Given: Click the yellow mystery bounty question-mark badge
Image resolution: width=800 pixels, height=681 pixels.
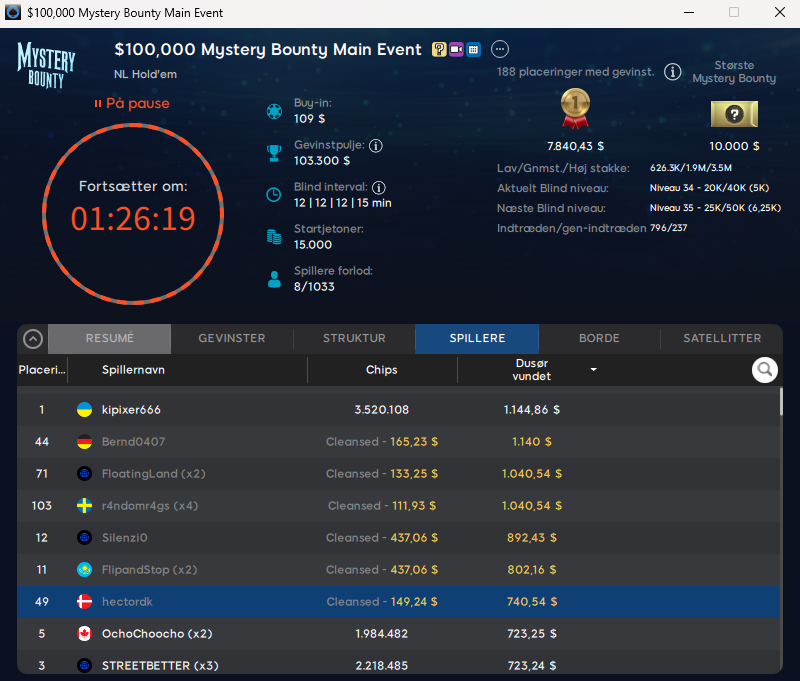Looking at the screenshot, I should pos(439,49).
